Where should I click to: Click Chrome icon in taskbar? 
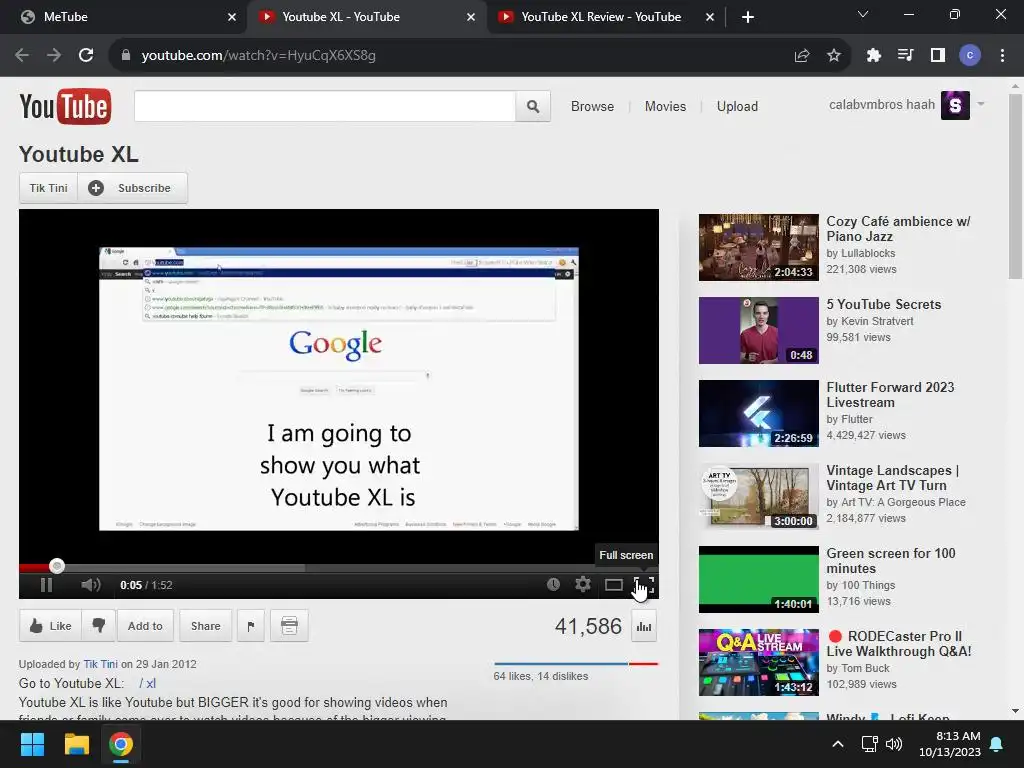click(x=121, y=744)
